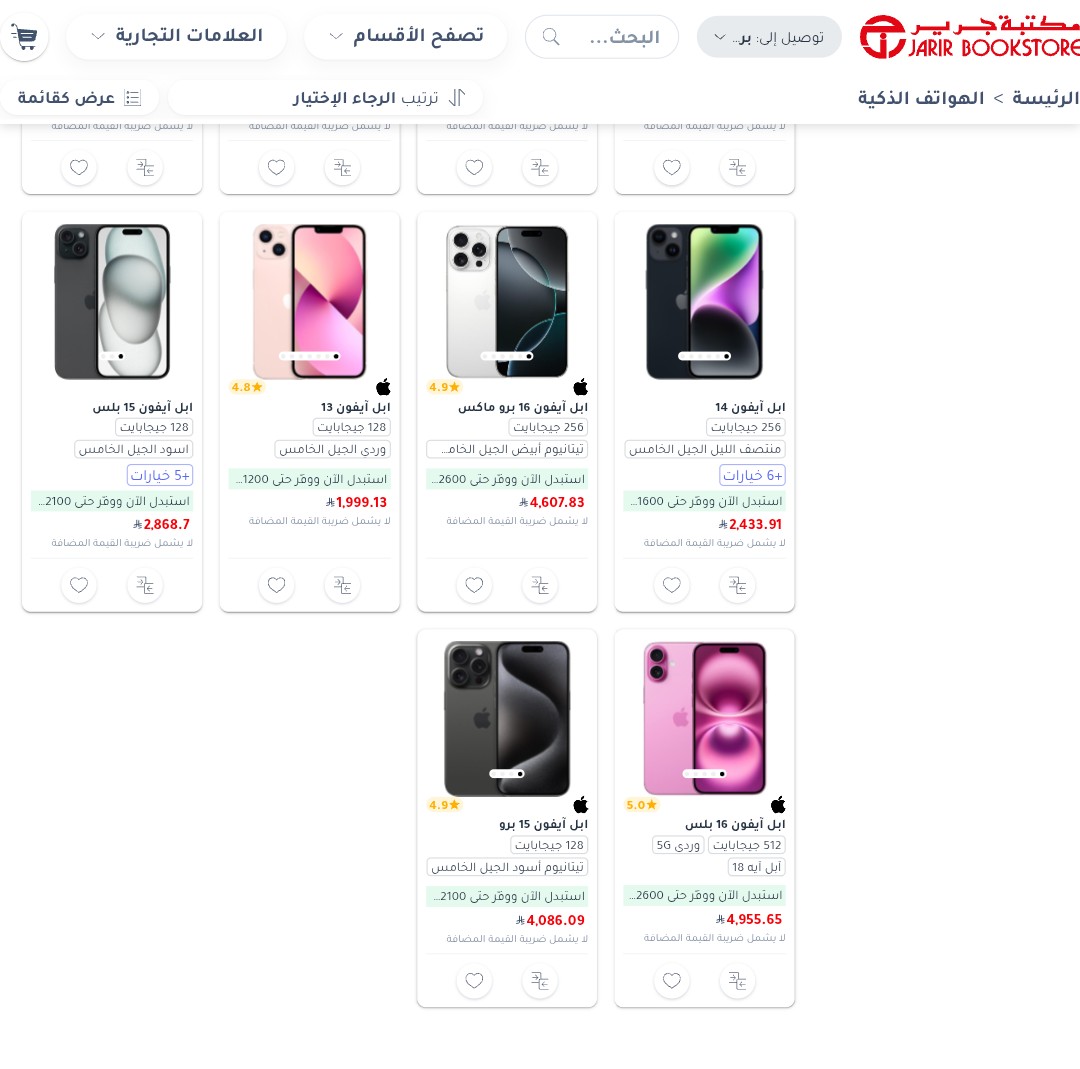Open +6 خيارات options for iPhone 14
The image size is (1080, 1069).
752,475
